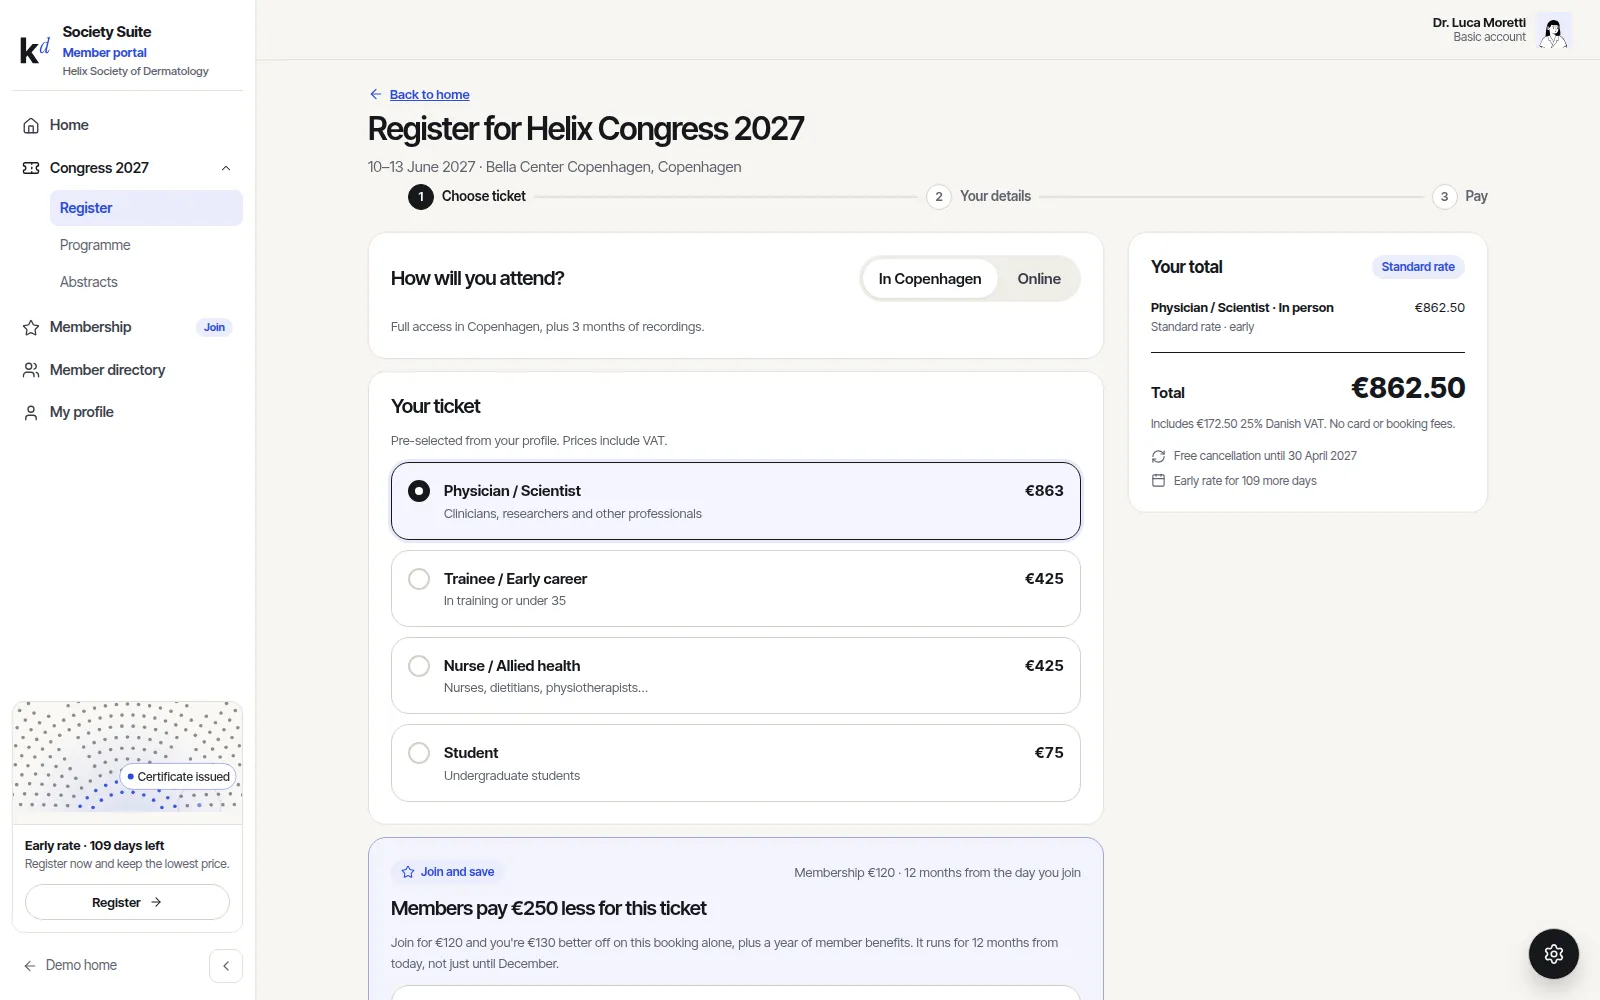
Task: Click the Member portal label
Action: pos(104,53)
